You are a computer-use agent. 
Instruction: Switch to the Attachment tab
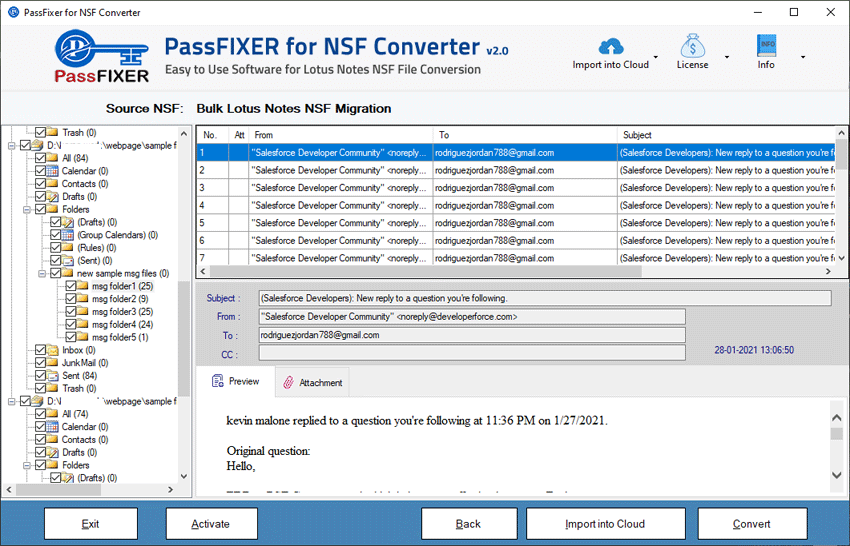[312, 382]
